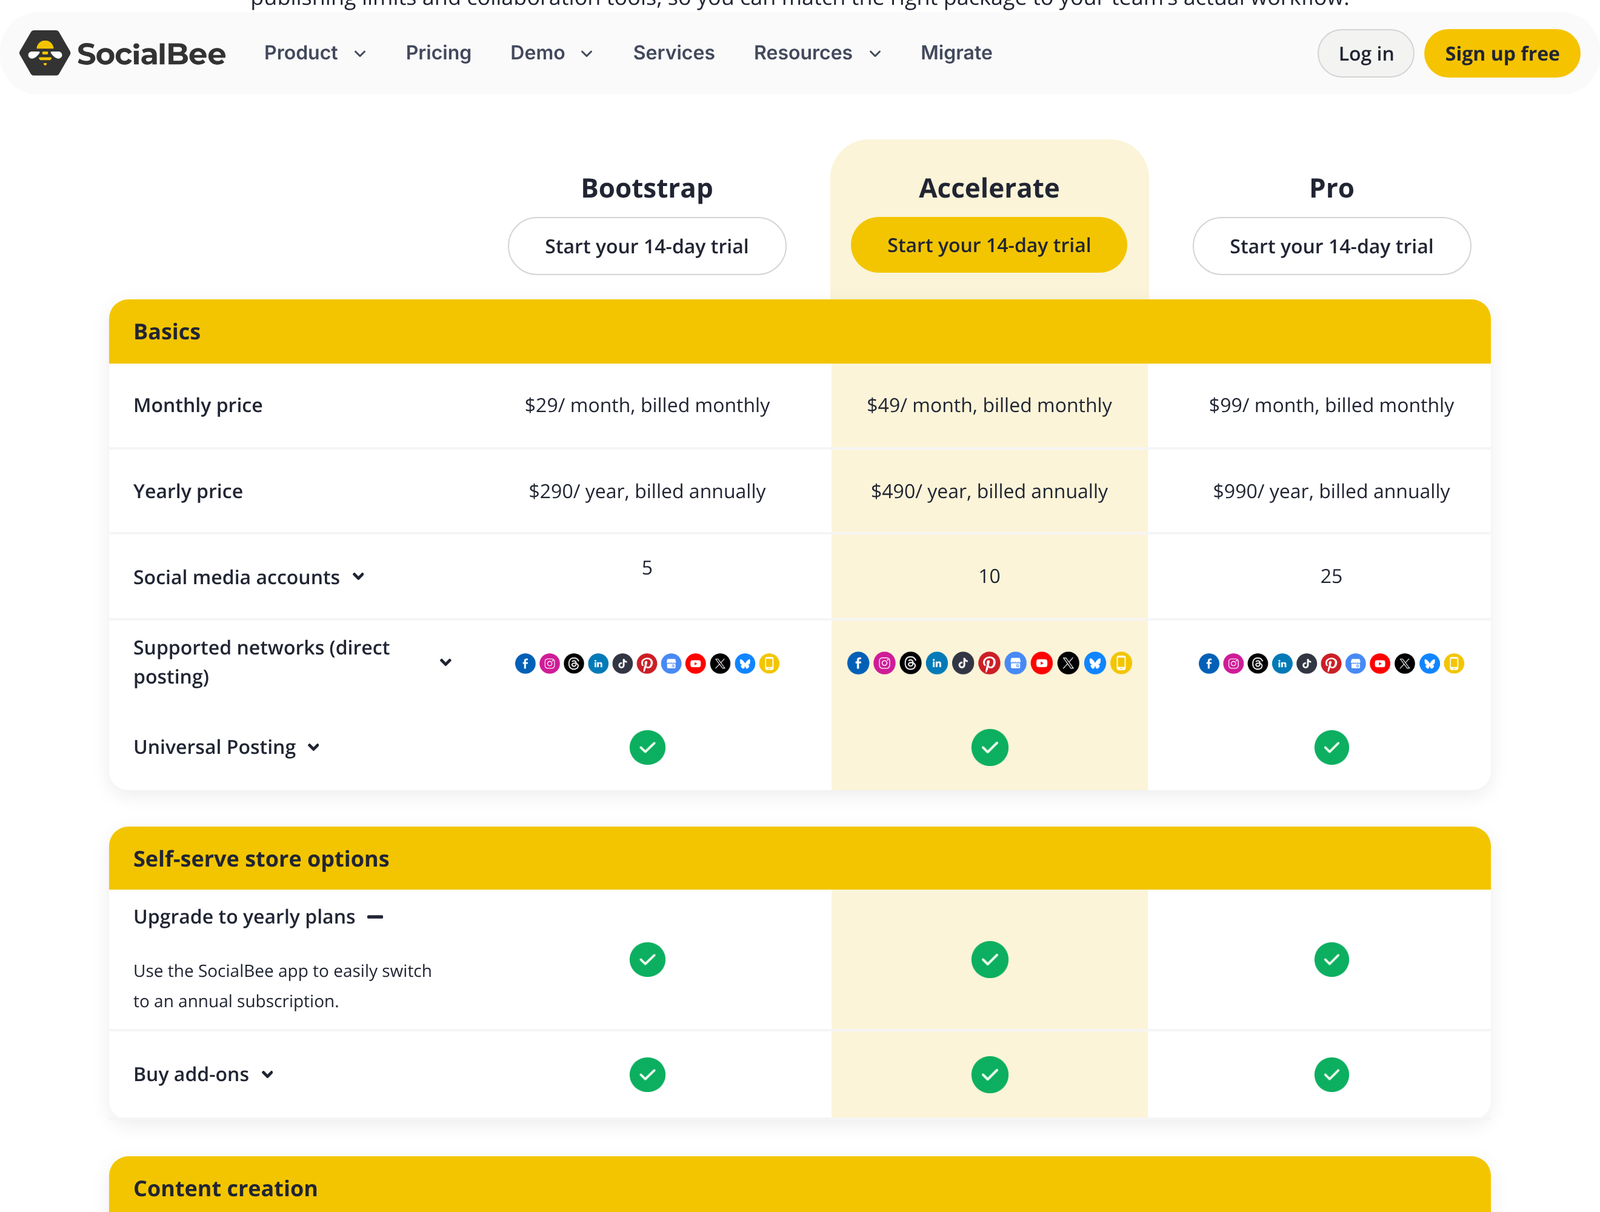The width and height of the screenshot is (1600, 1212).
Task: Start 14-day trial for Accelerate plan
Action: 989,245
